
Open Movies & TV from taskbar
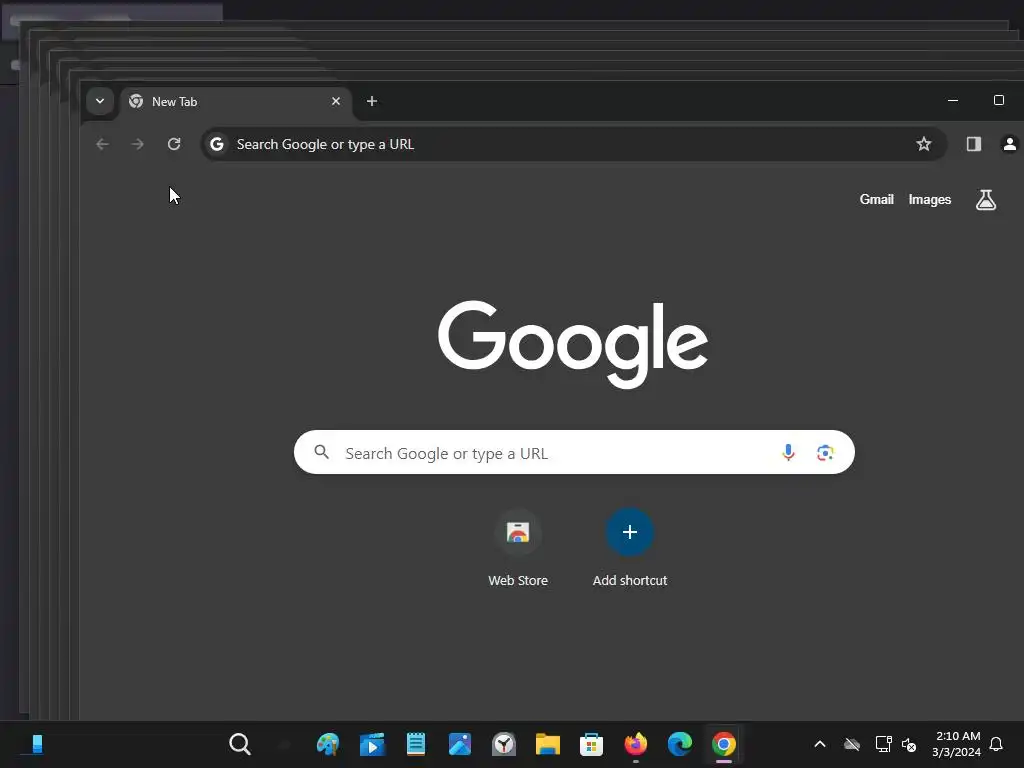[372, 744]
